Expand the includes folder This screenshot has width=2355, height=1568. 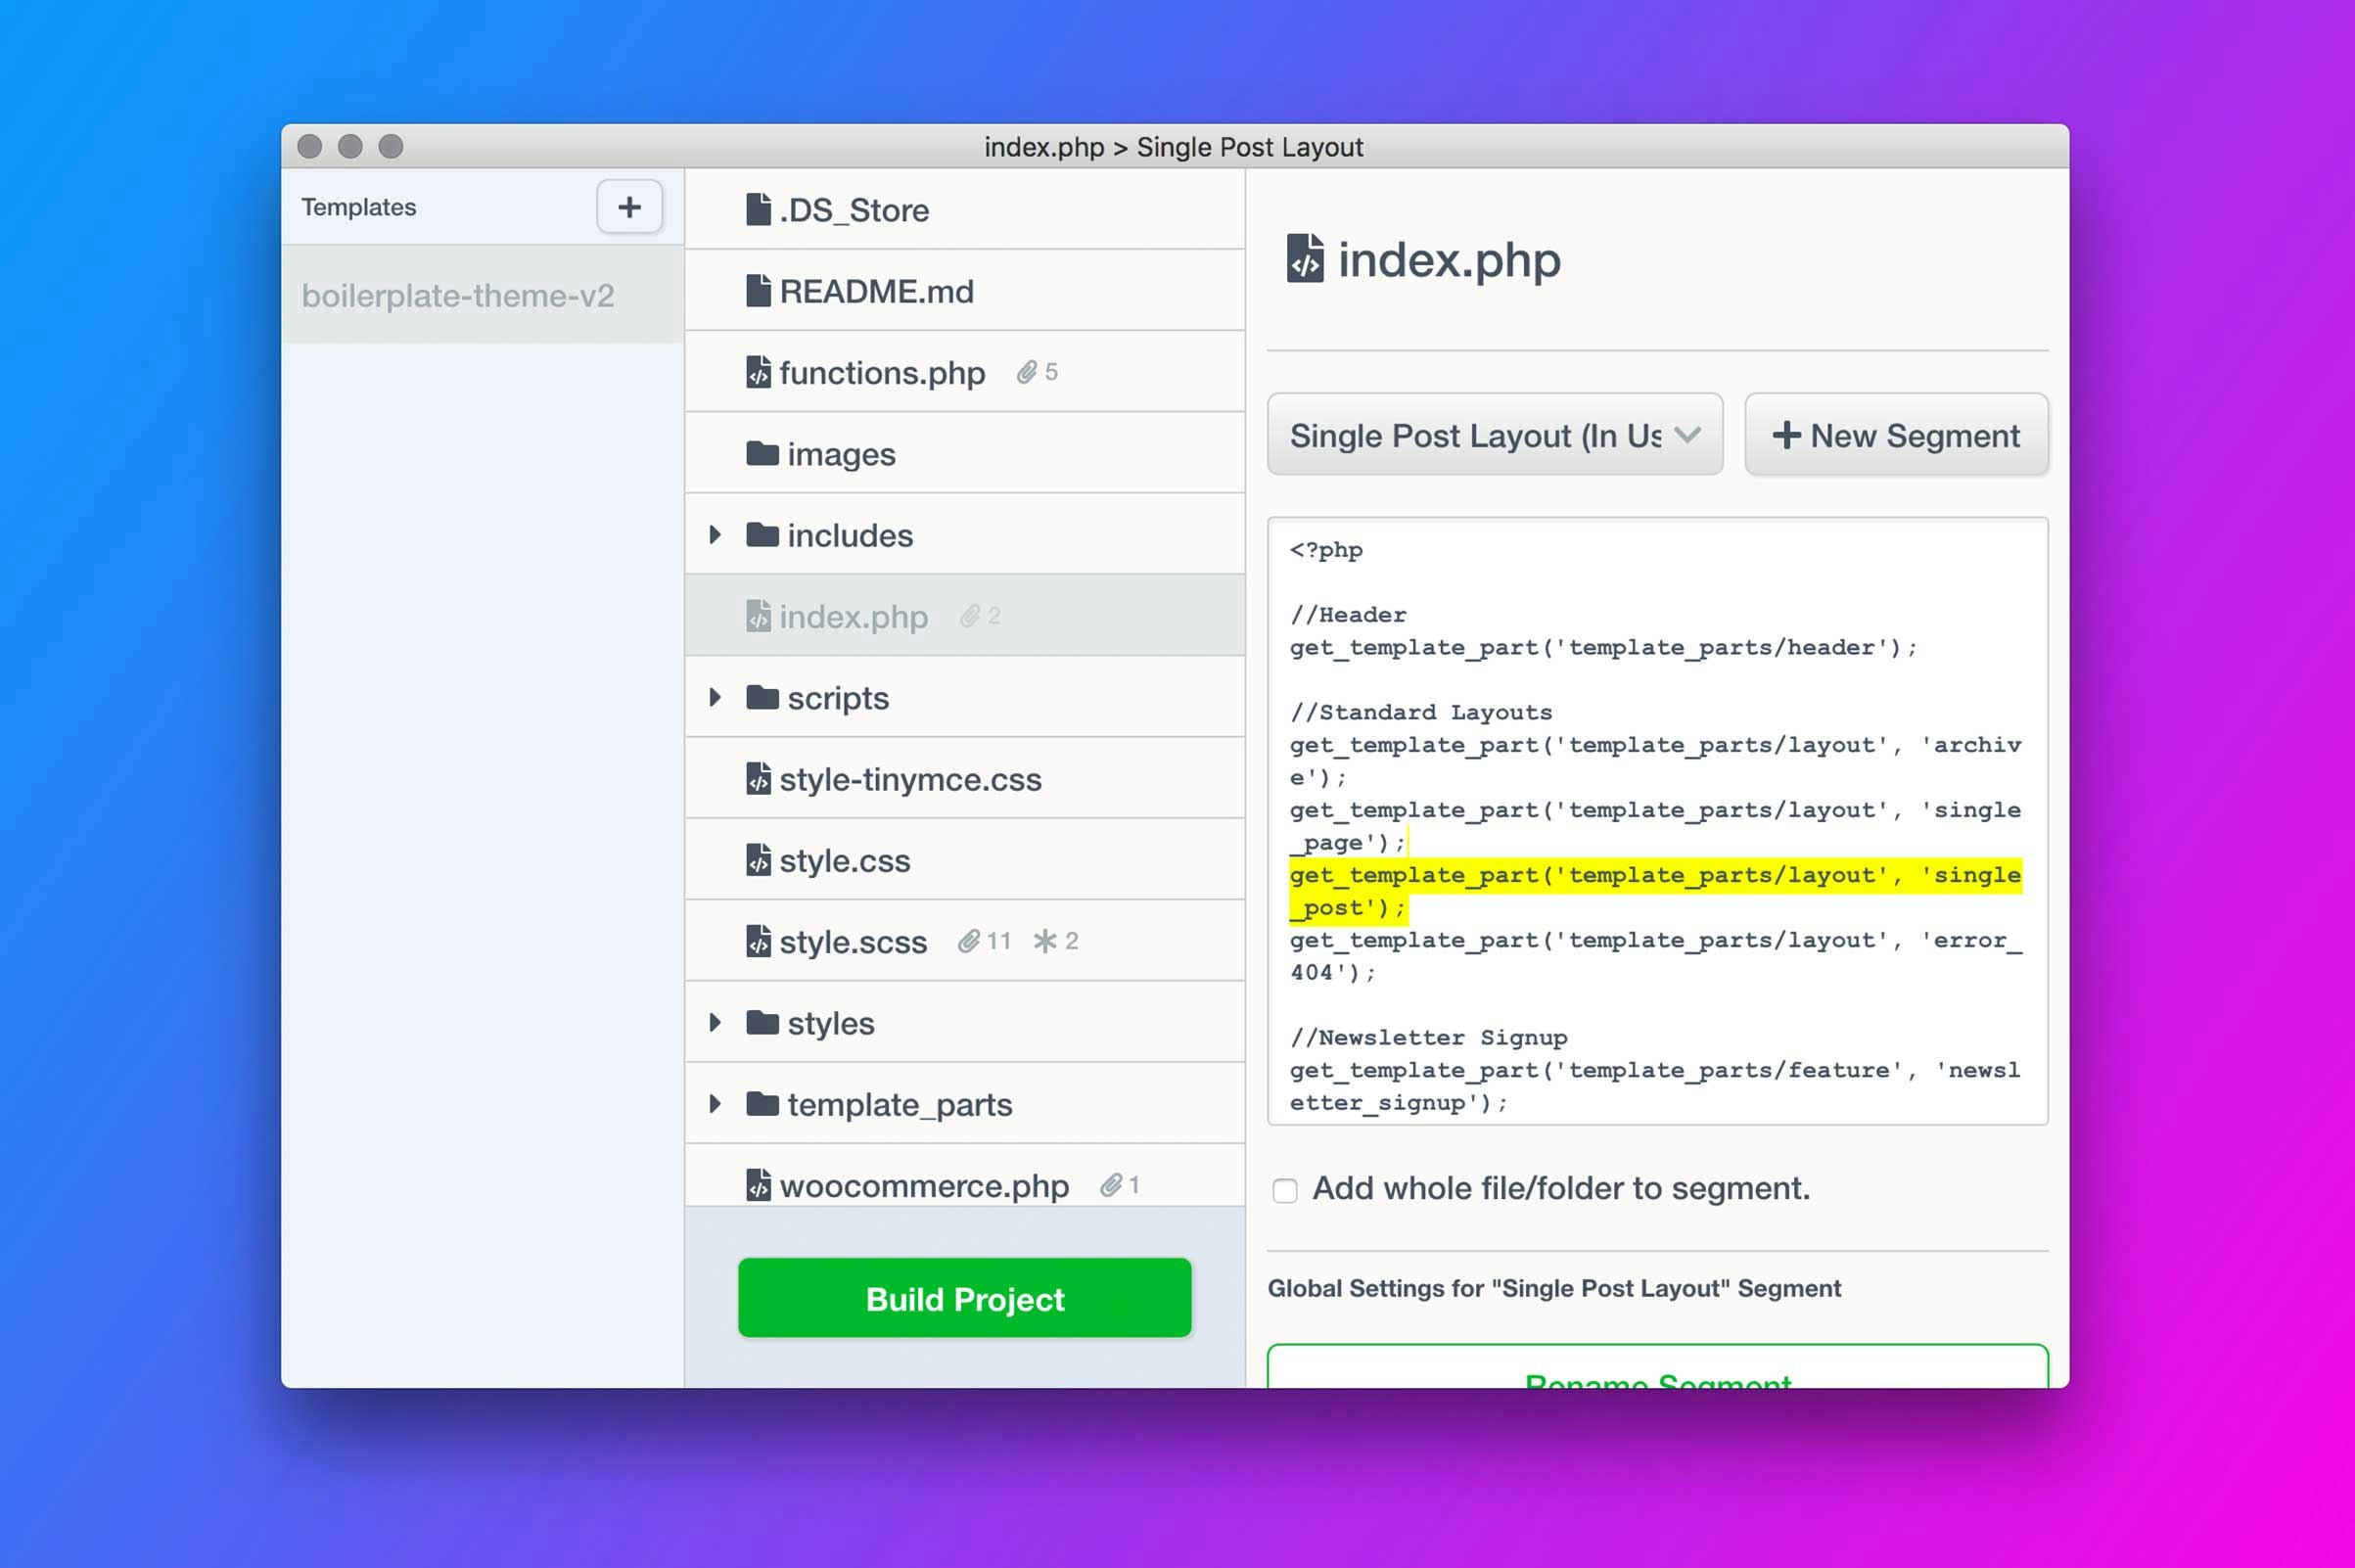(715, 535)
